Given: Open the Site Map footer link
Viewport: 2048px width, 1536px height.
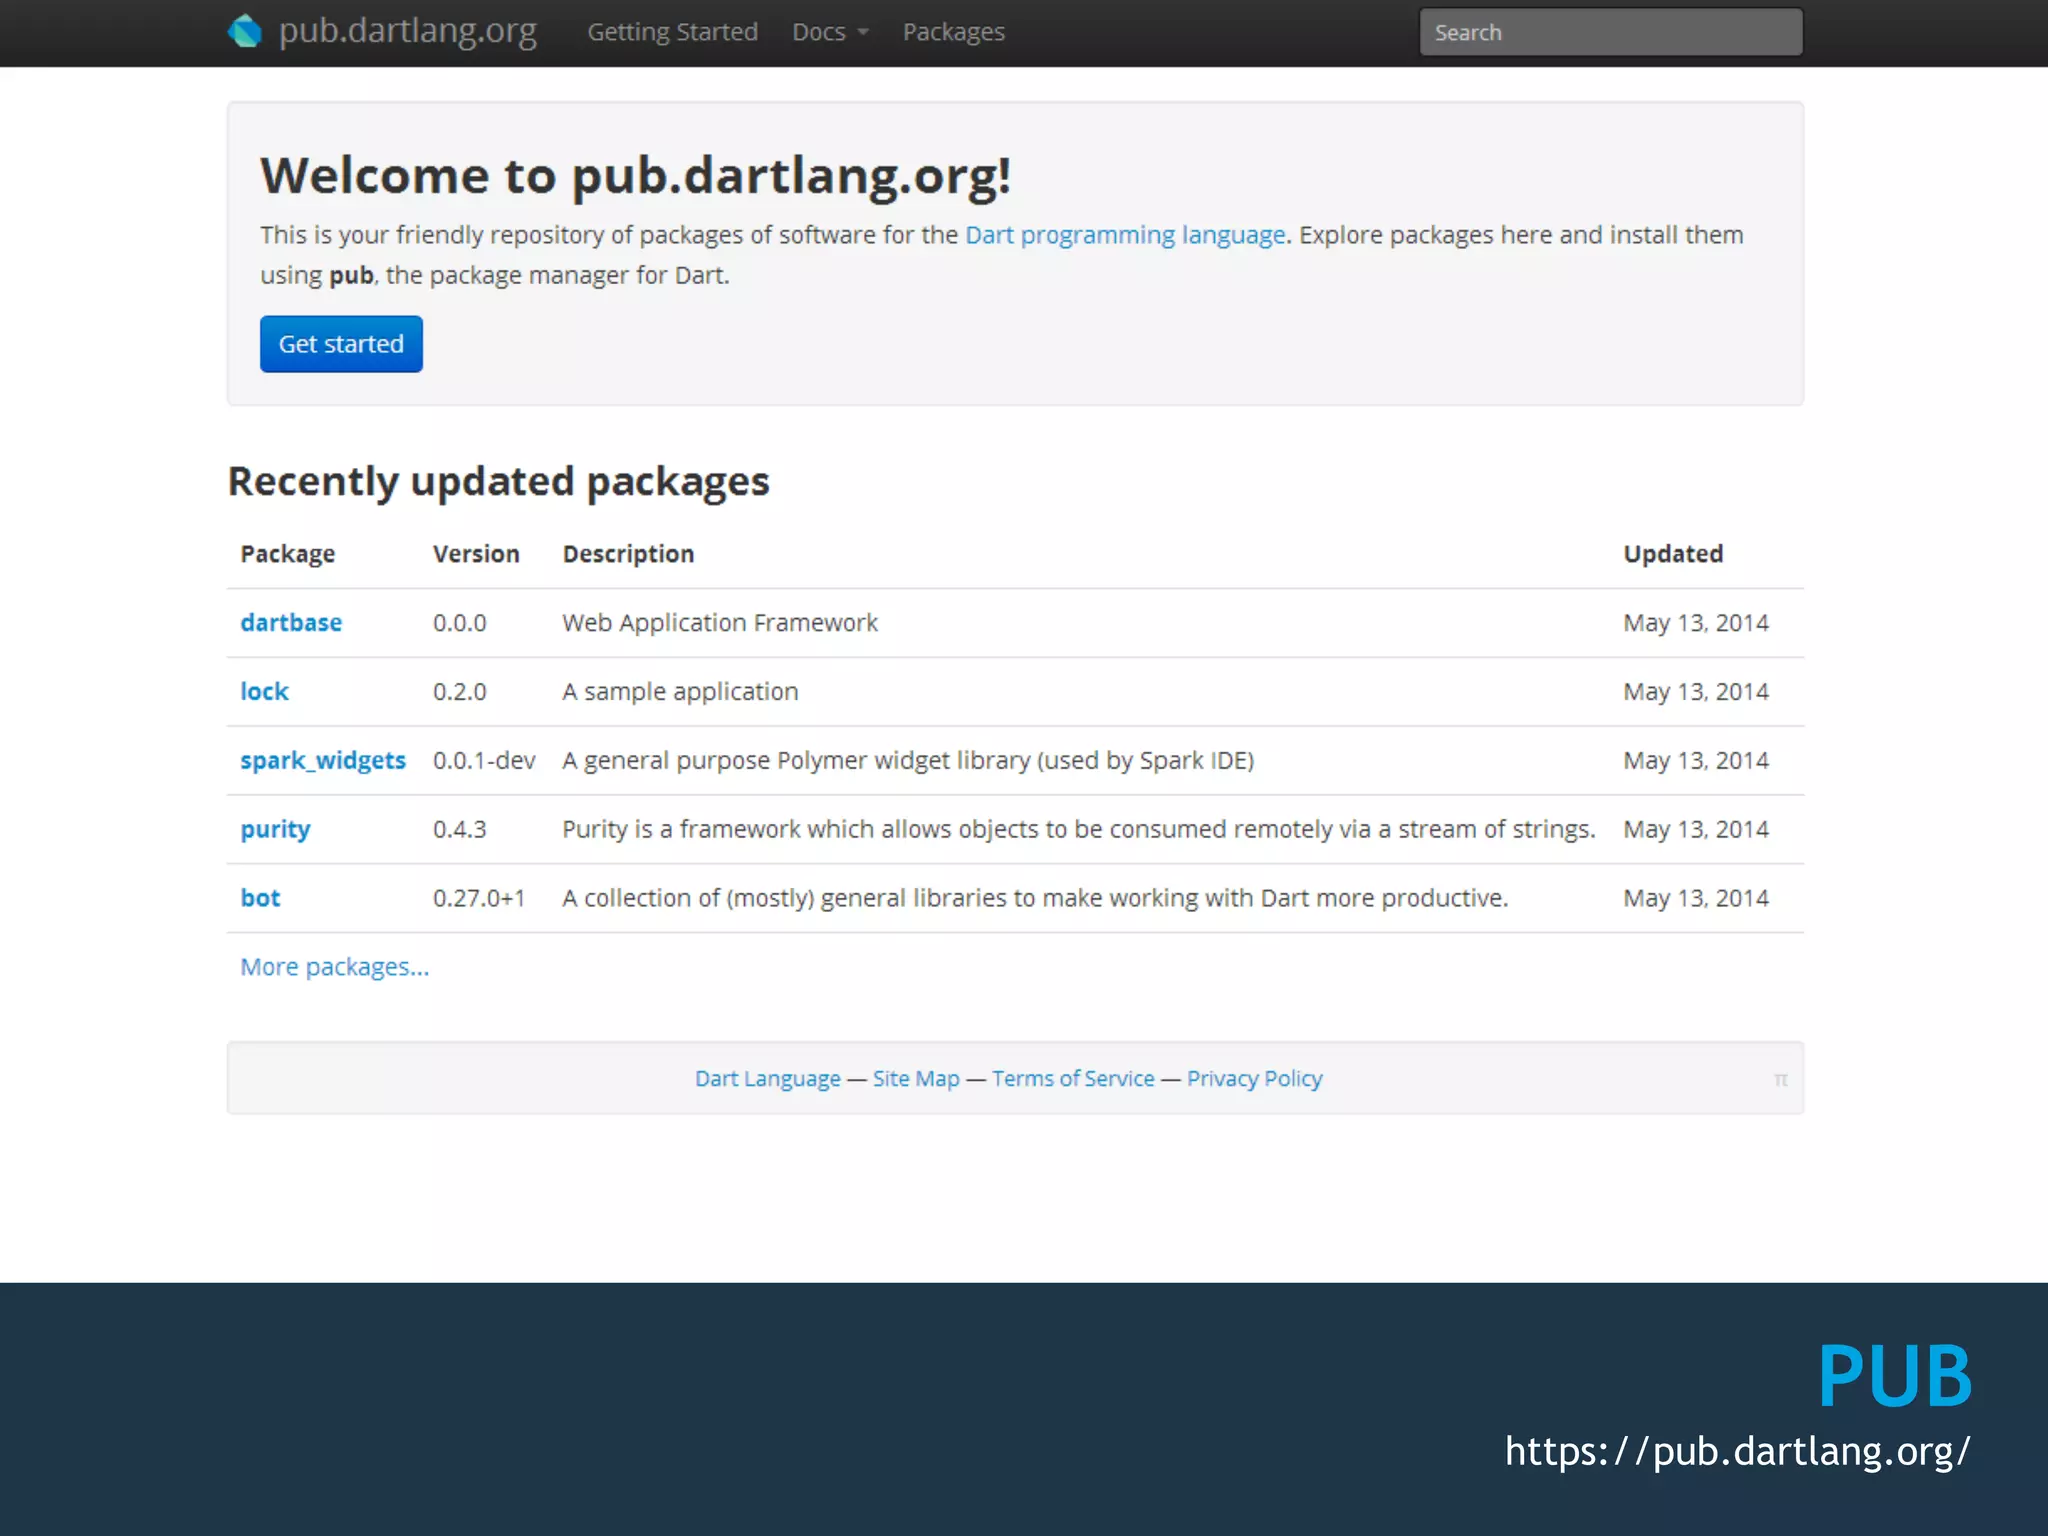Looking at the screenshot, I should (x=915, y=1079).
